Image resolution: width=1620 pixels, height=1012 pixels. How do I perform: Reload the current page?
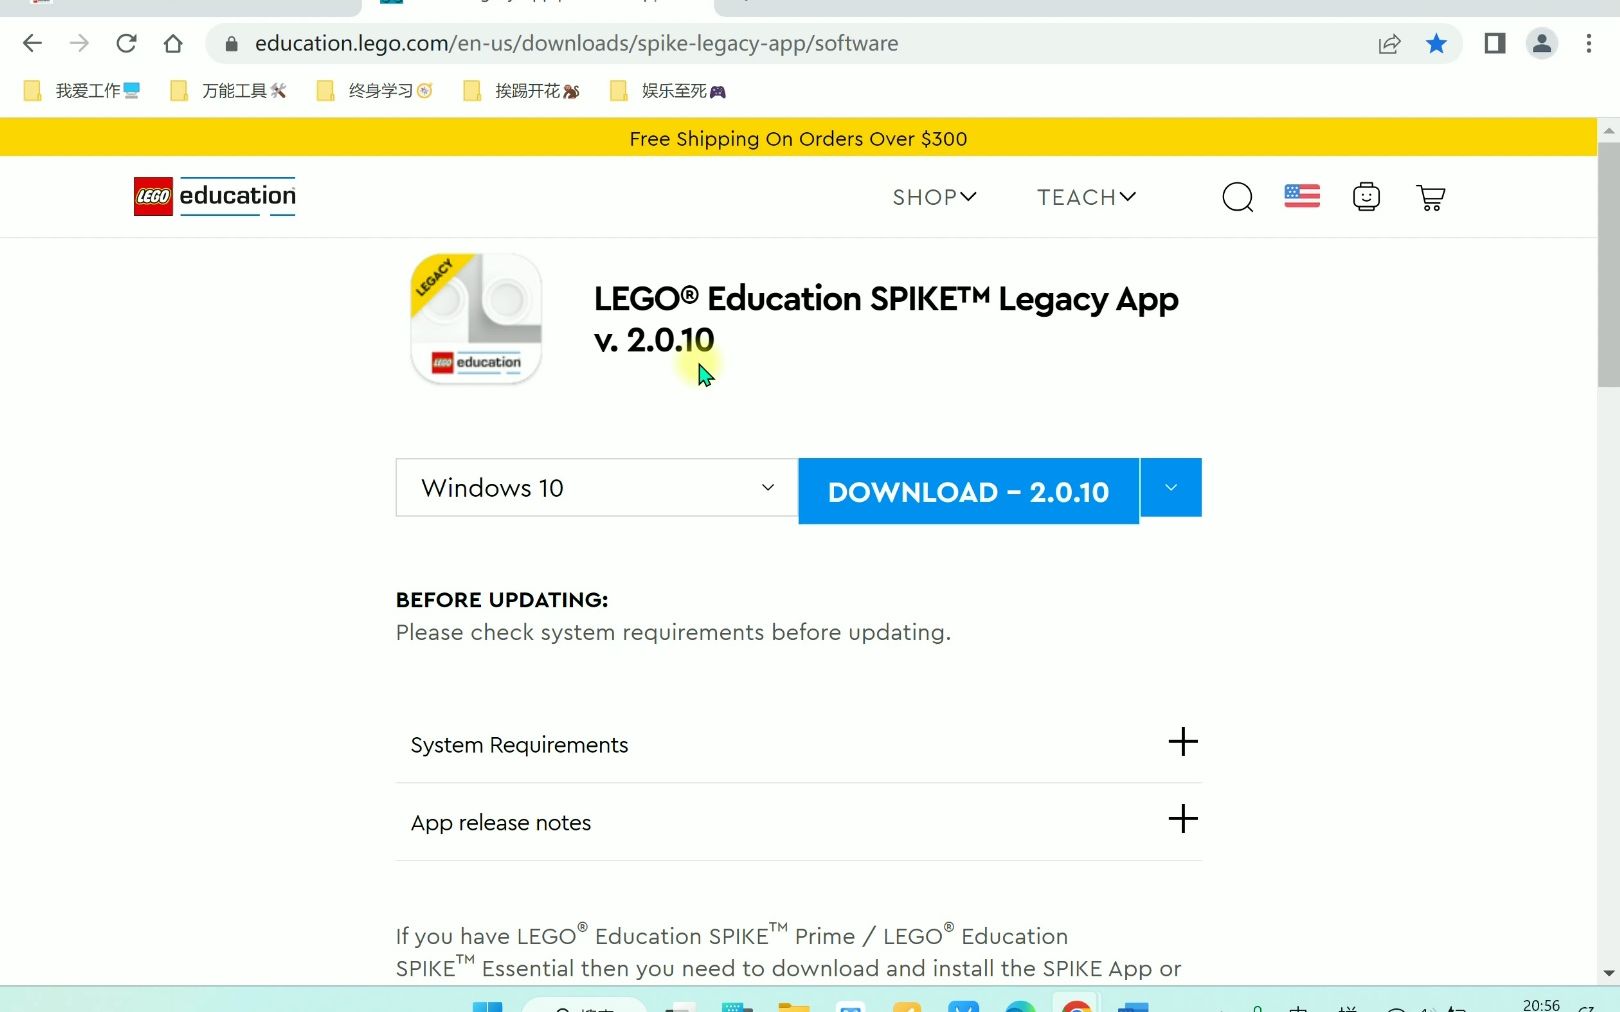pos(126,43)
